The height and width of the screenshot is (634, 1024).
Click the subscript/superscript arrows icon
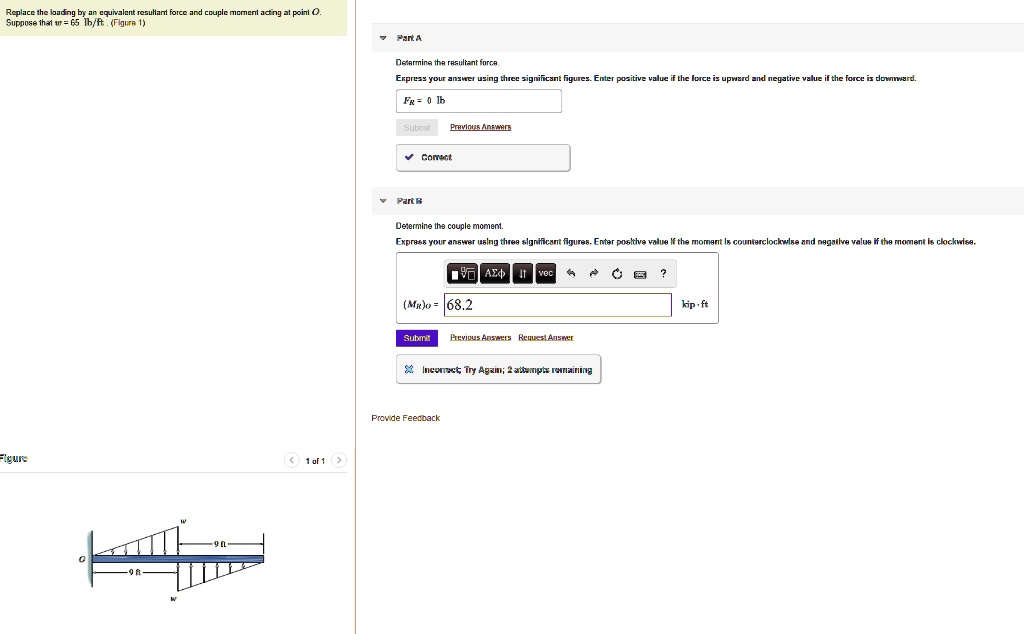[521, 273]
